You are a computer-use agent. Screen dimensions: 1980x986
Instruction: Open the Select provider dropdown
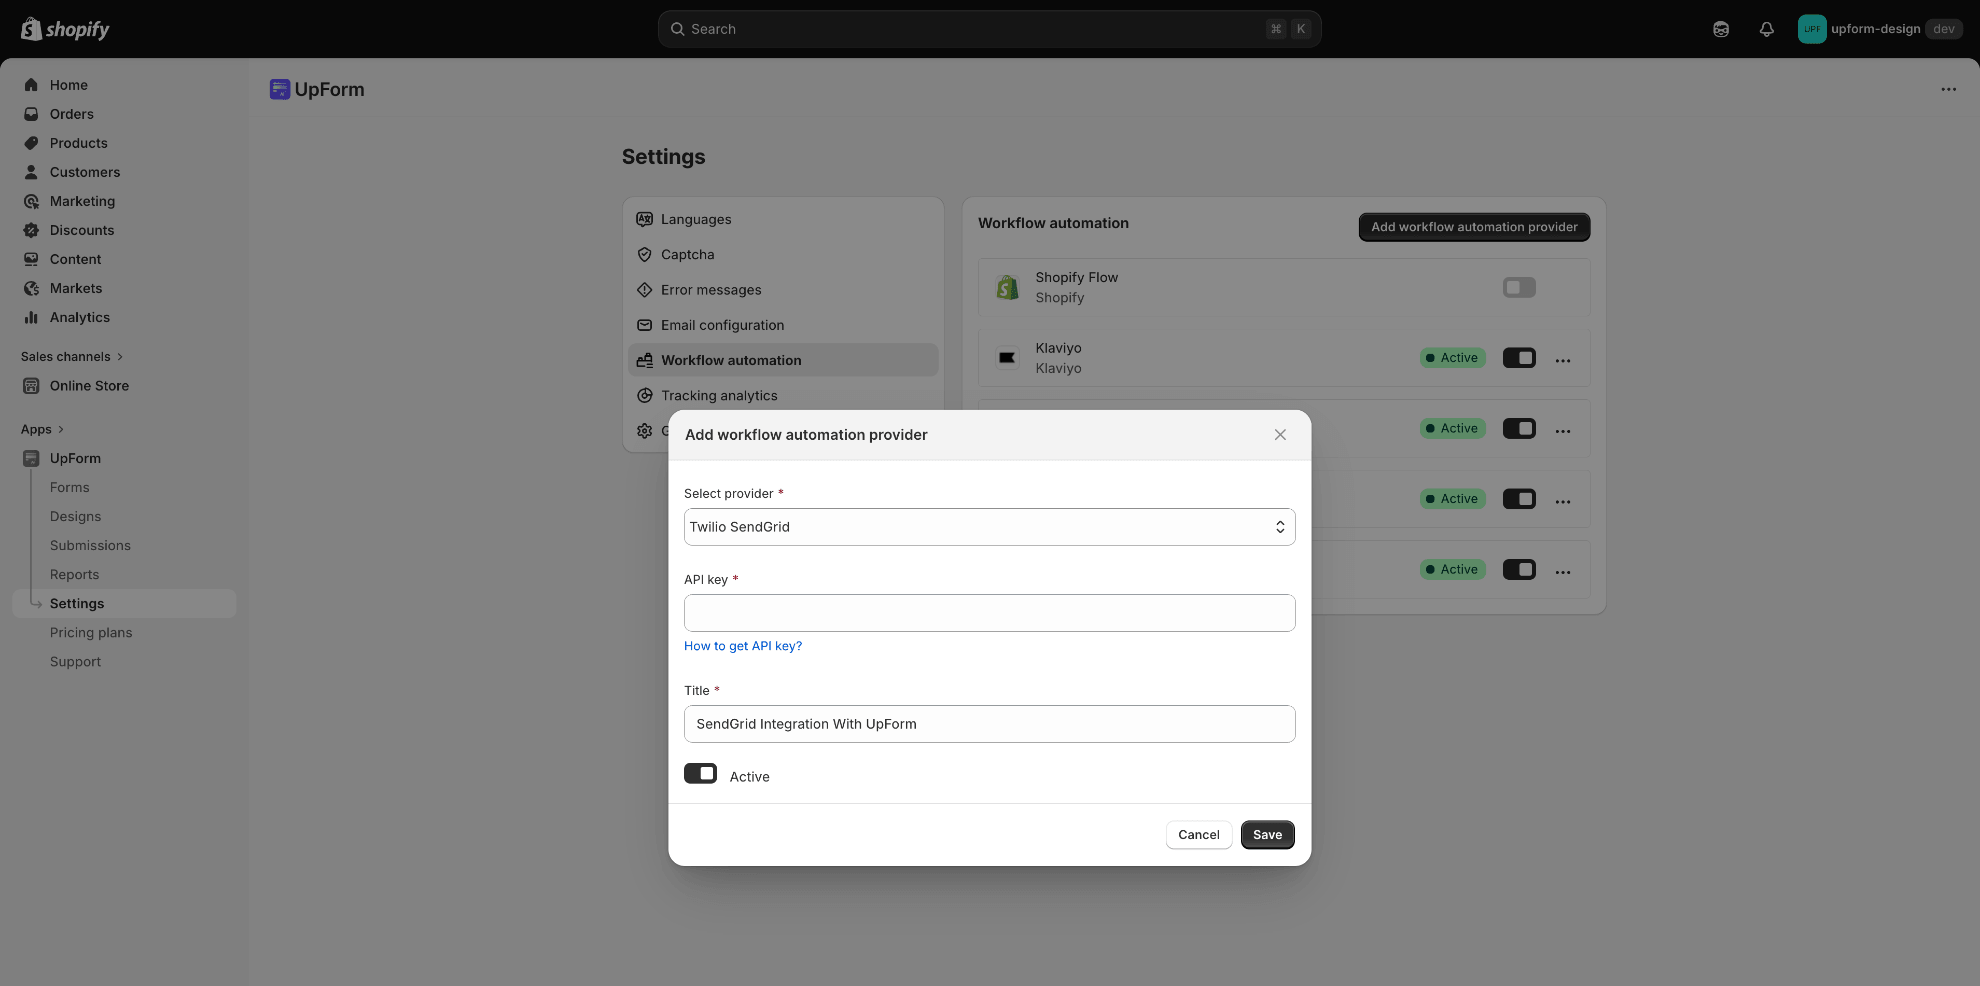[x=990, y=527]
